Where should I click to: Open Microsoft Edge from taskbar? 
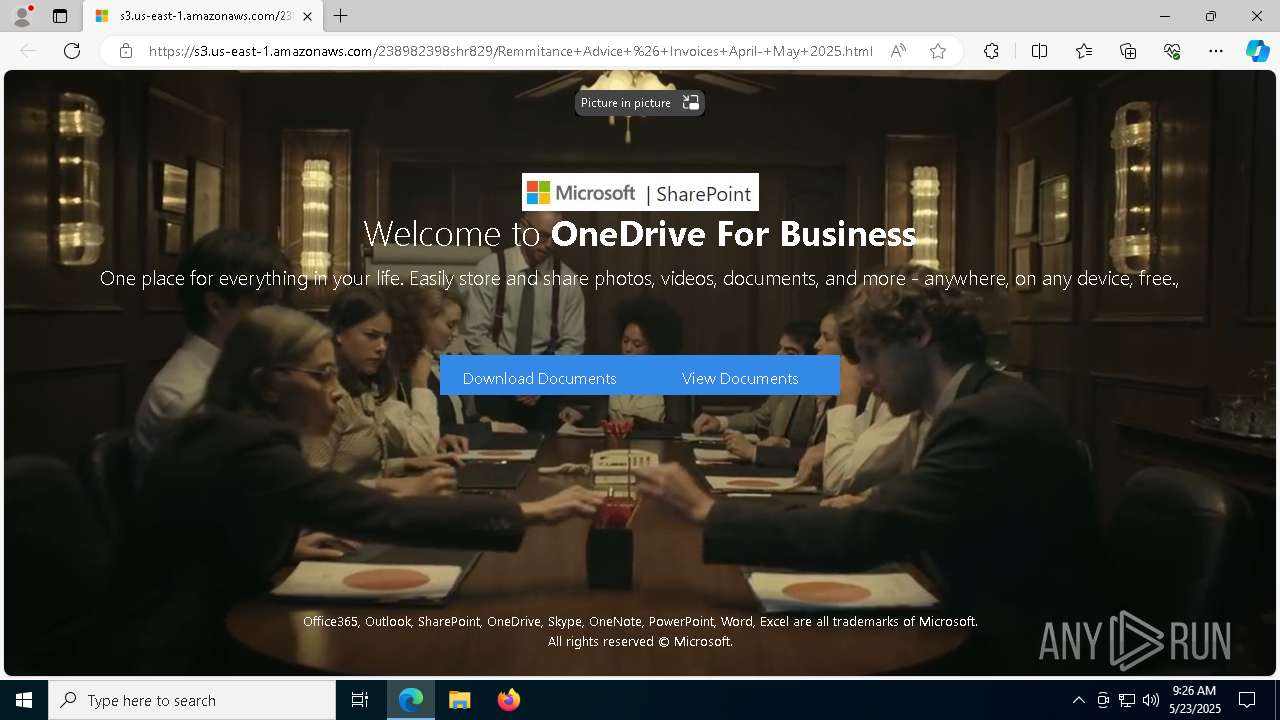coord(411,700)
